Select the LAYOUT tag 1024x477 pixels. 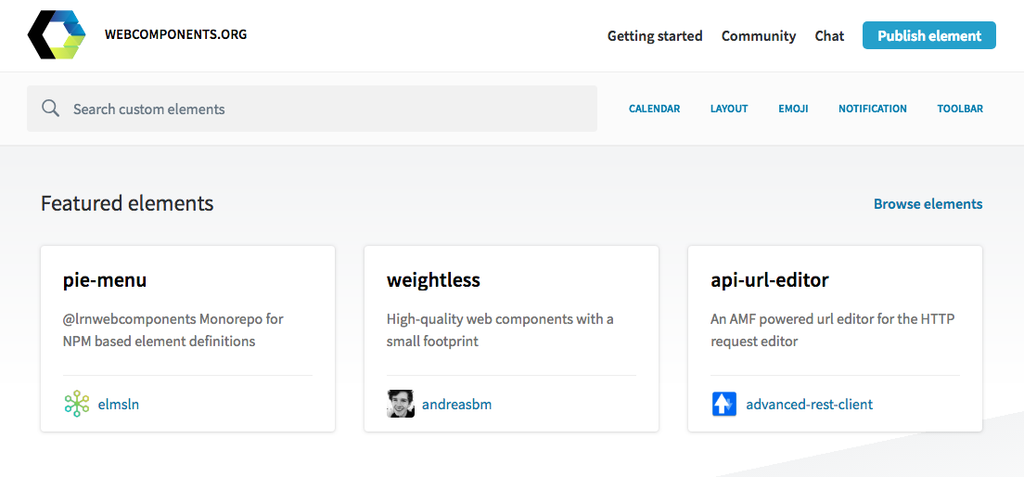pyautogui.click(x=729, y=109)
